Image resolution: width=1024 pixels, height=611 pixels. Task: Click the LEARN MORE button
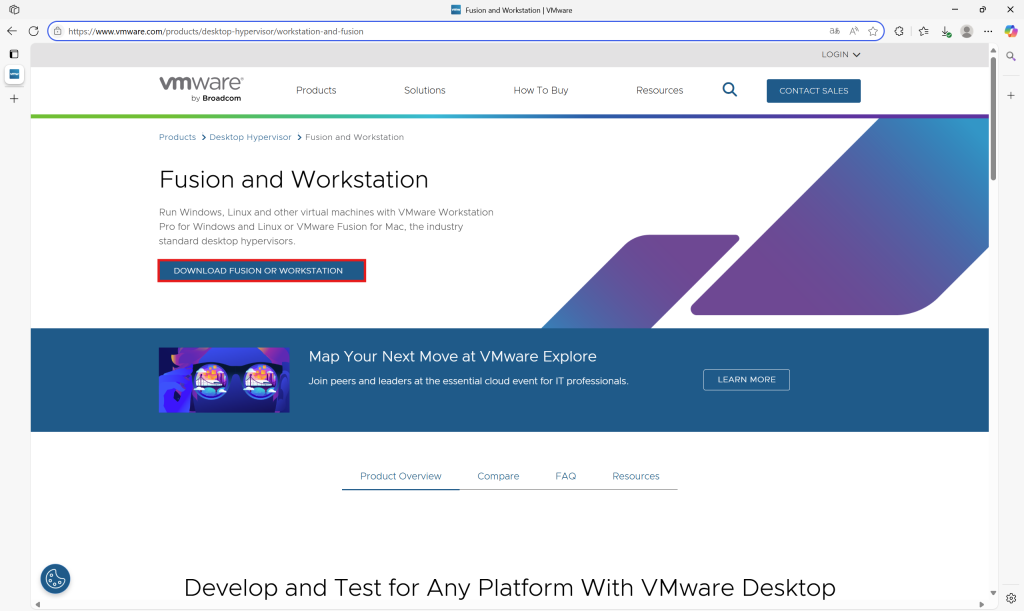tap(746, 380)
